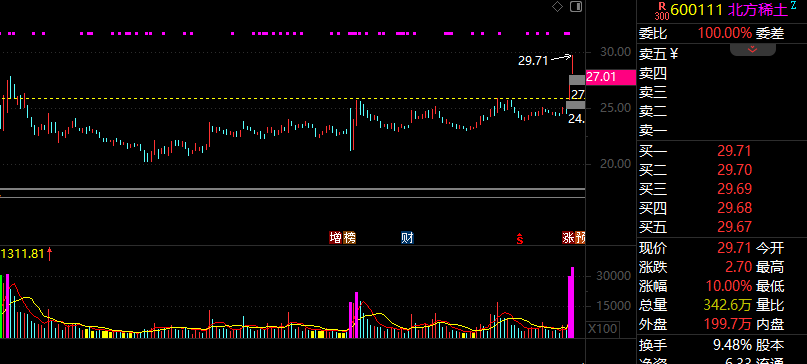Click the 现价 value 29.71
Image resolution: width=807 pixels, height=364 pixels.
tap(734, 248)
